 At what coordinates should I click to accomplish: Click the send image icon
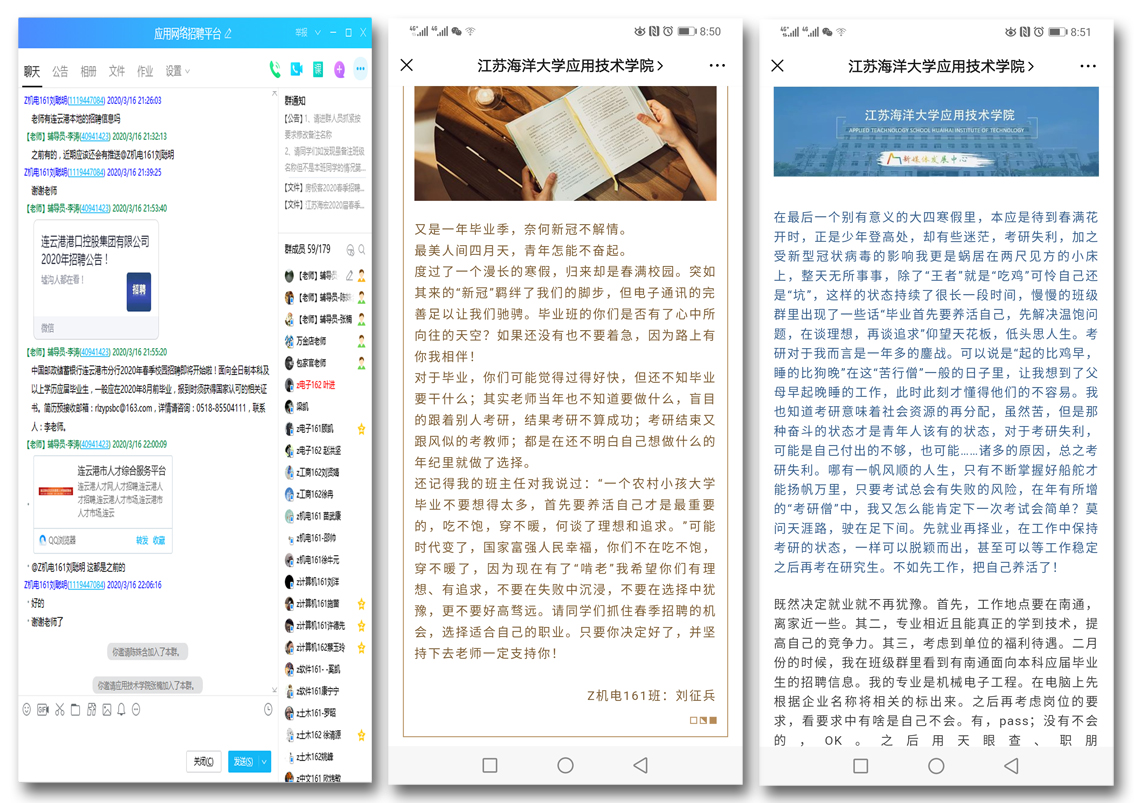coord(106,710)
